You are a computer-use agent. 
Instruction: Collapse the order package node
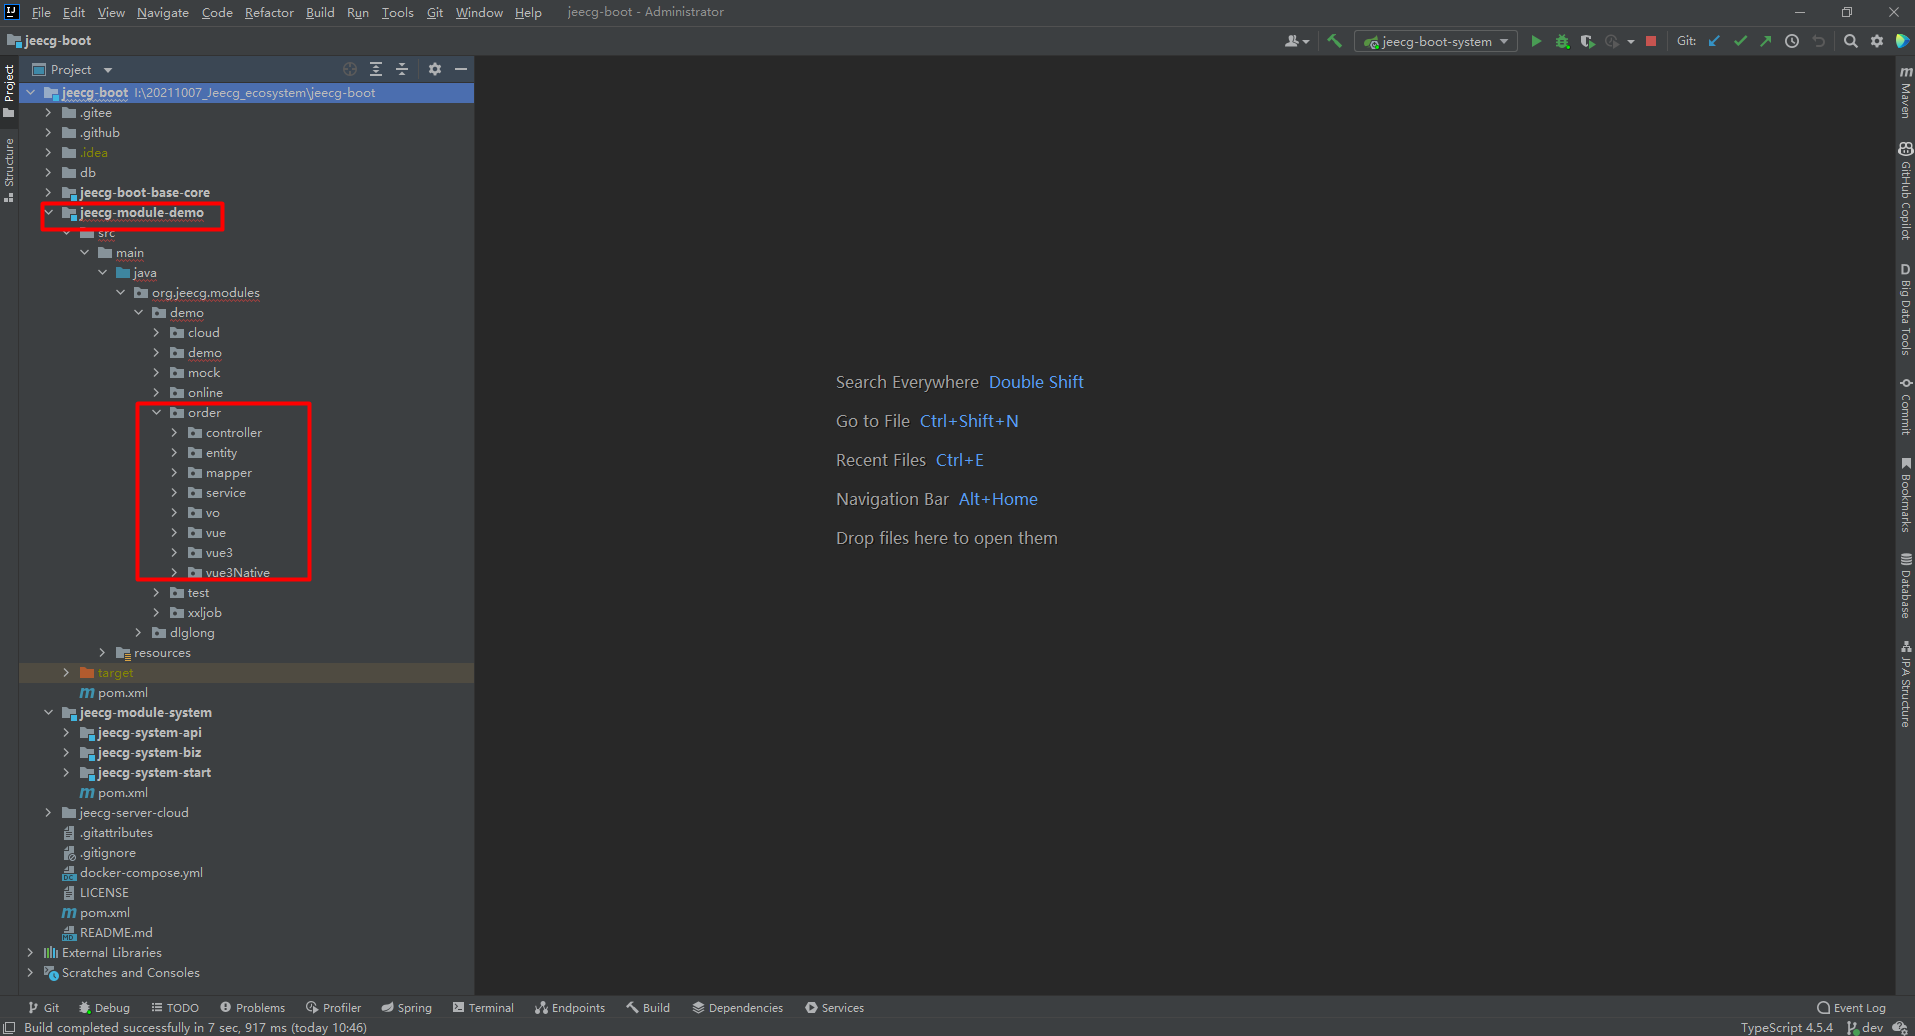(156, 412)
